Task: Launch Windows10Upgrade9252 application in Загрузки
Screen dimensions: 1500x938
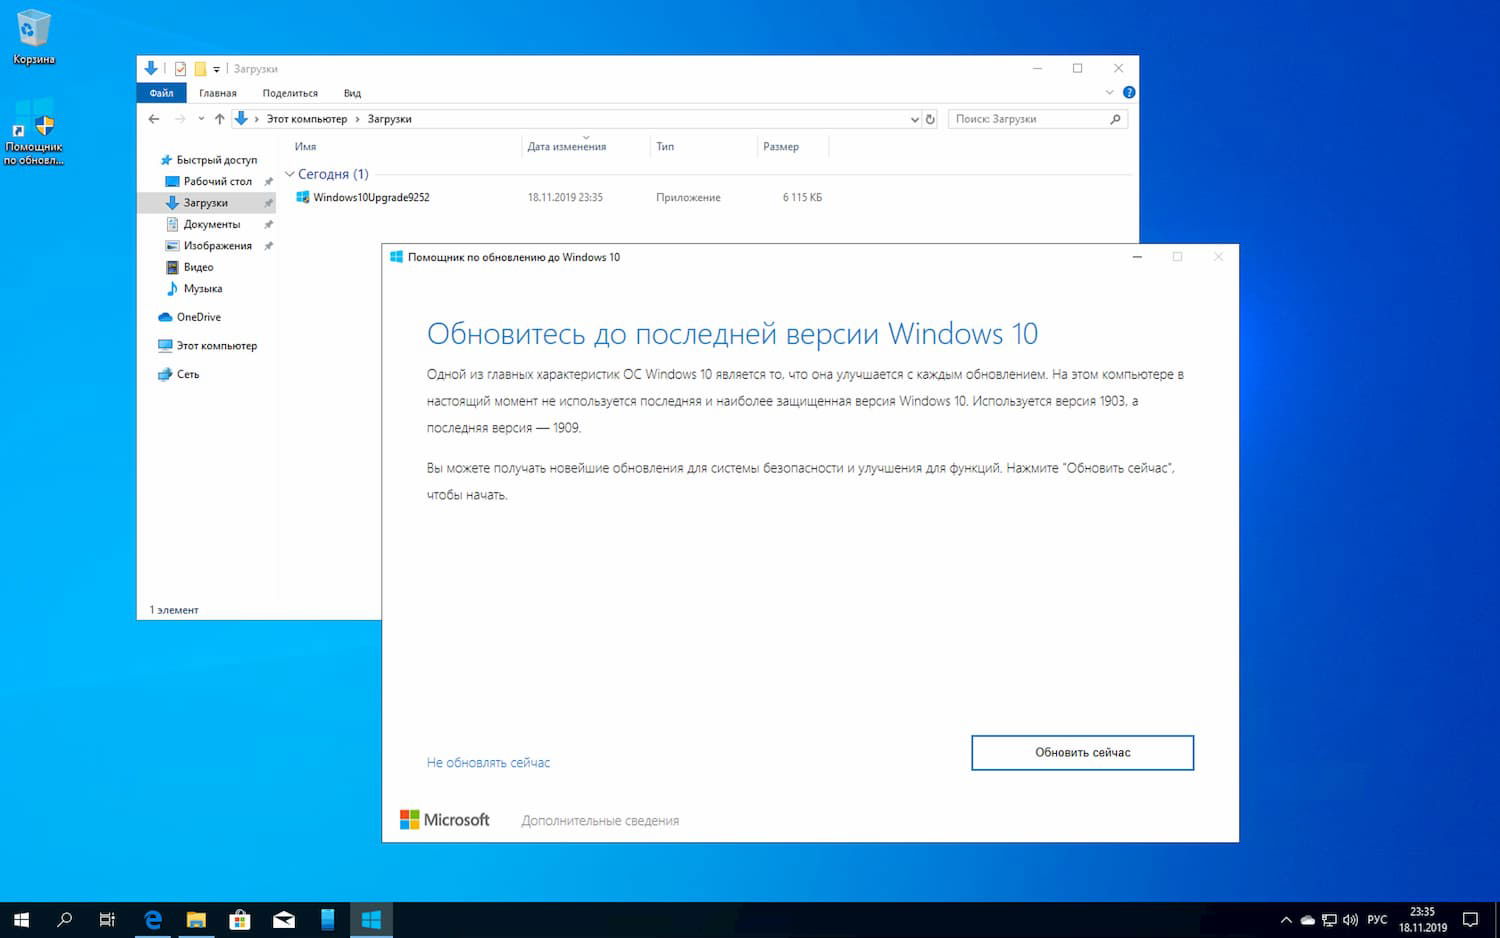Action: pyautogui.click(x=371, y=197)
